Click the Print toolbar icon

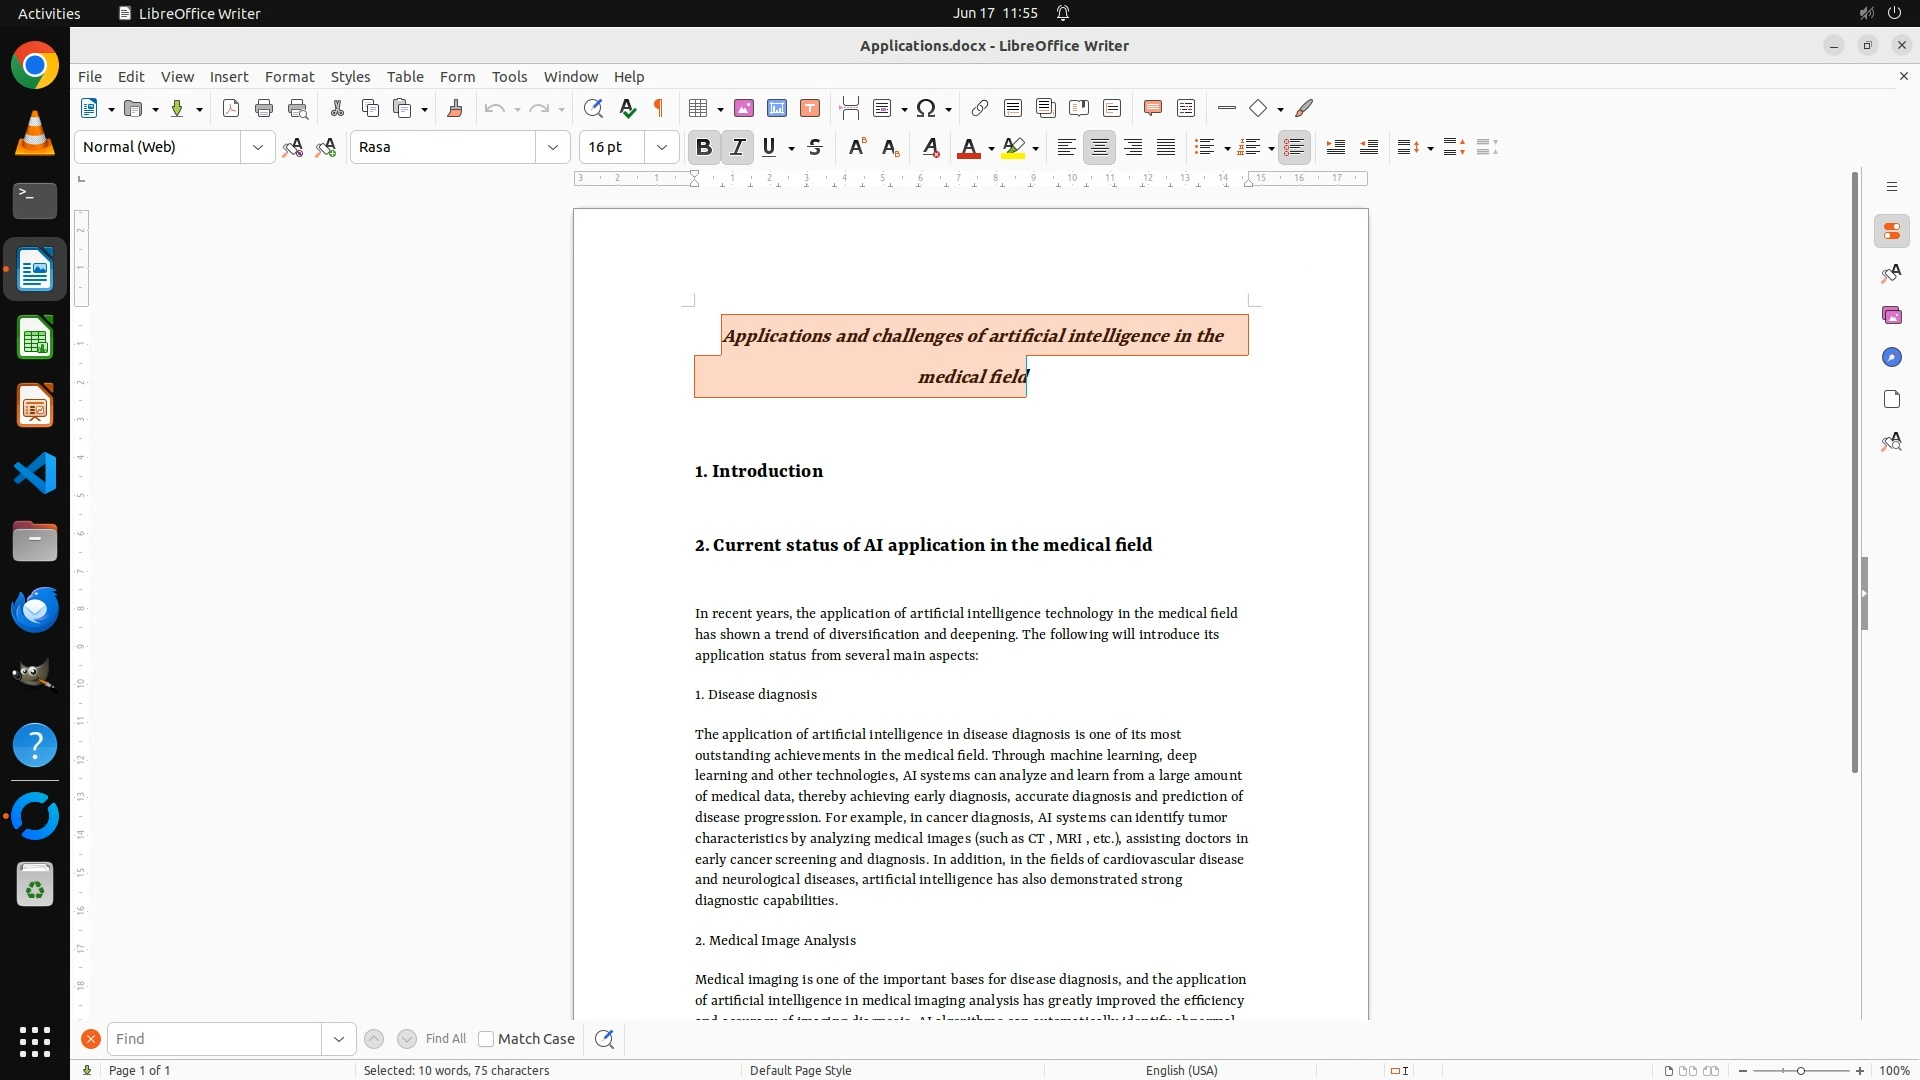tap(264, 108)
